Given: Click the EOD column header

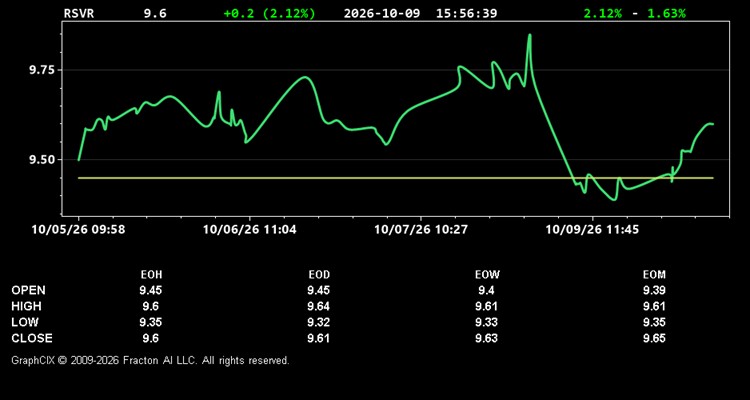Looking at the screenshot, I should point(319,275).
